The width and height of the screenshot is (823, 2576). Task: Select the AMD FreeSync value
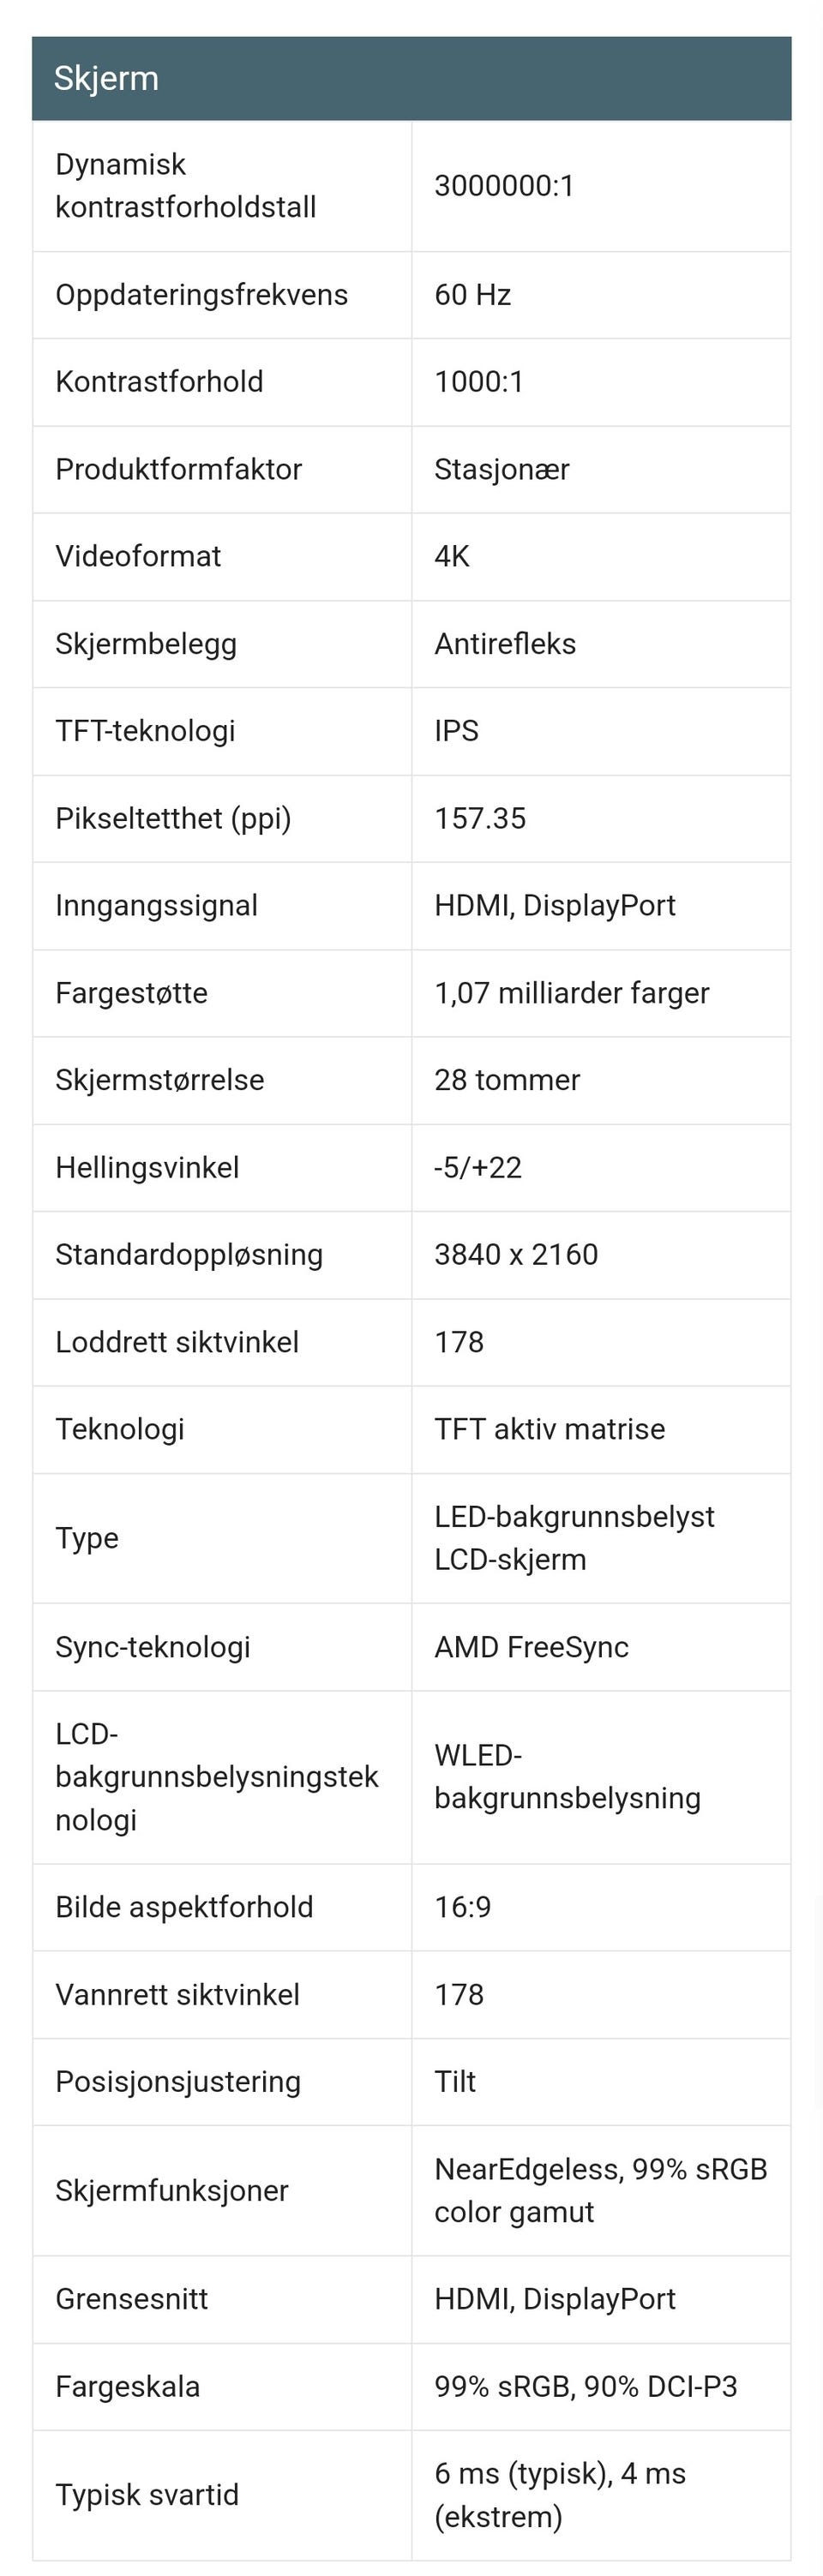pos(531,1648)
